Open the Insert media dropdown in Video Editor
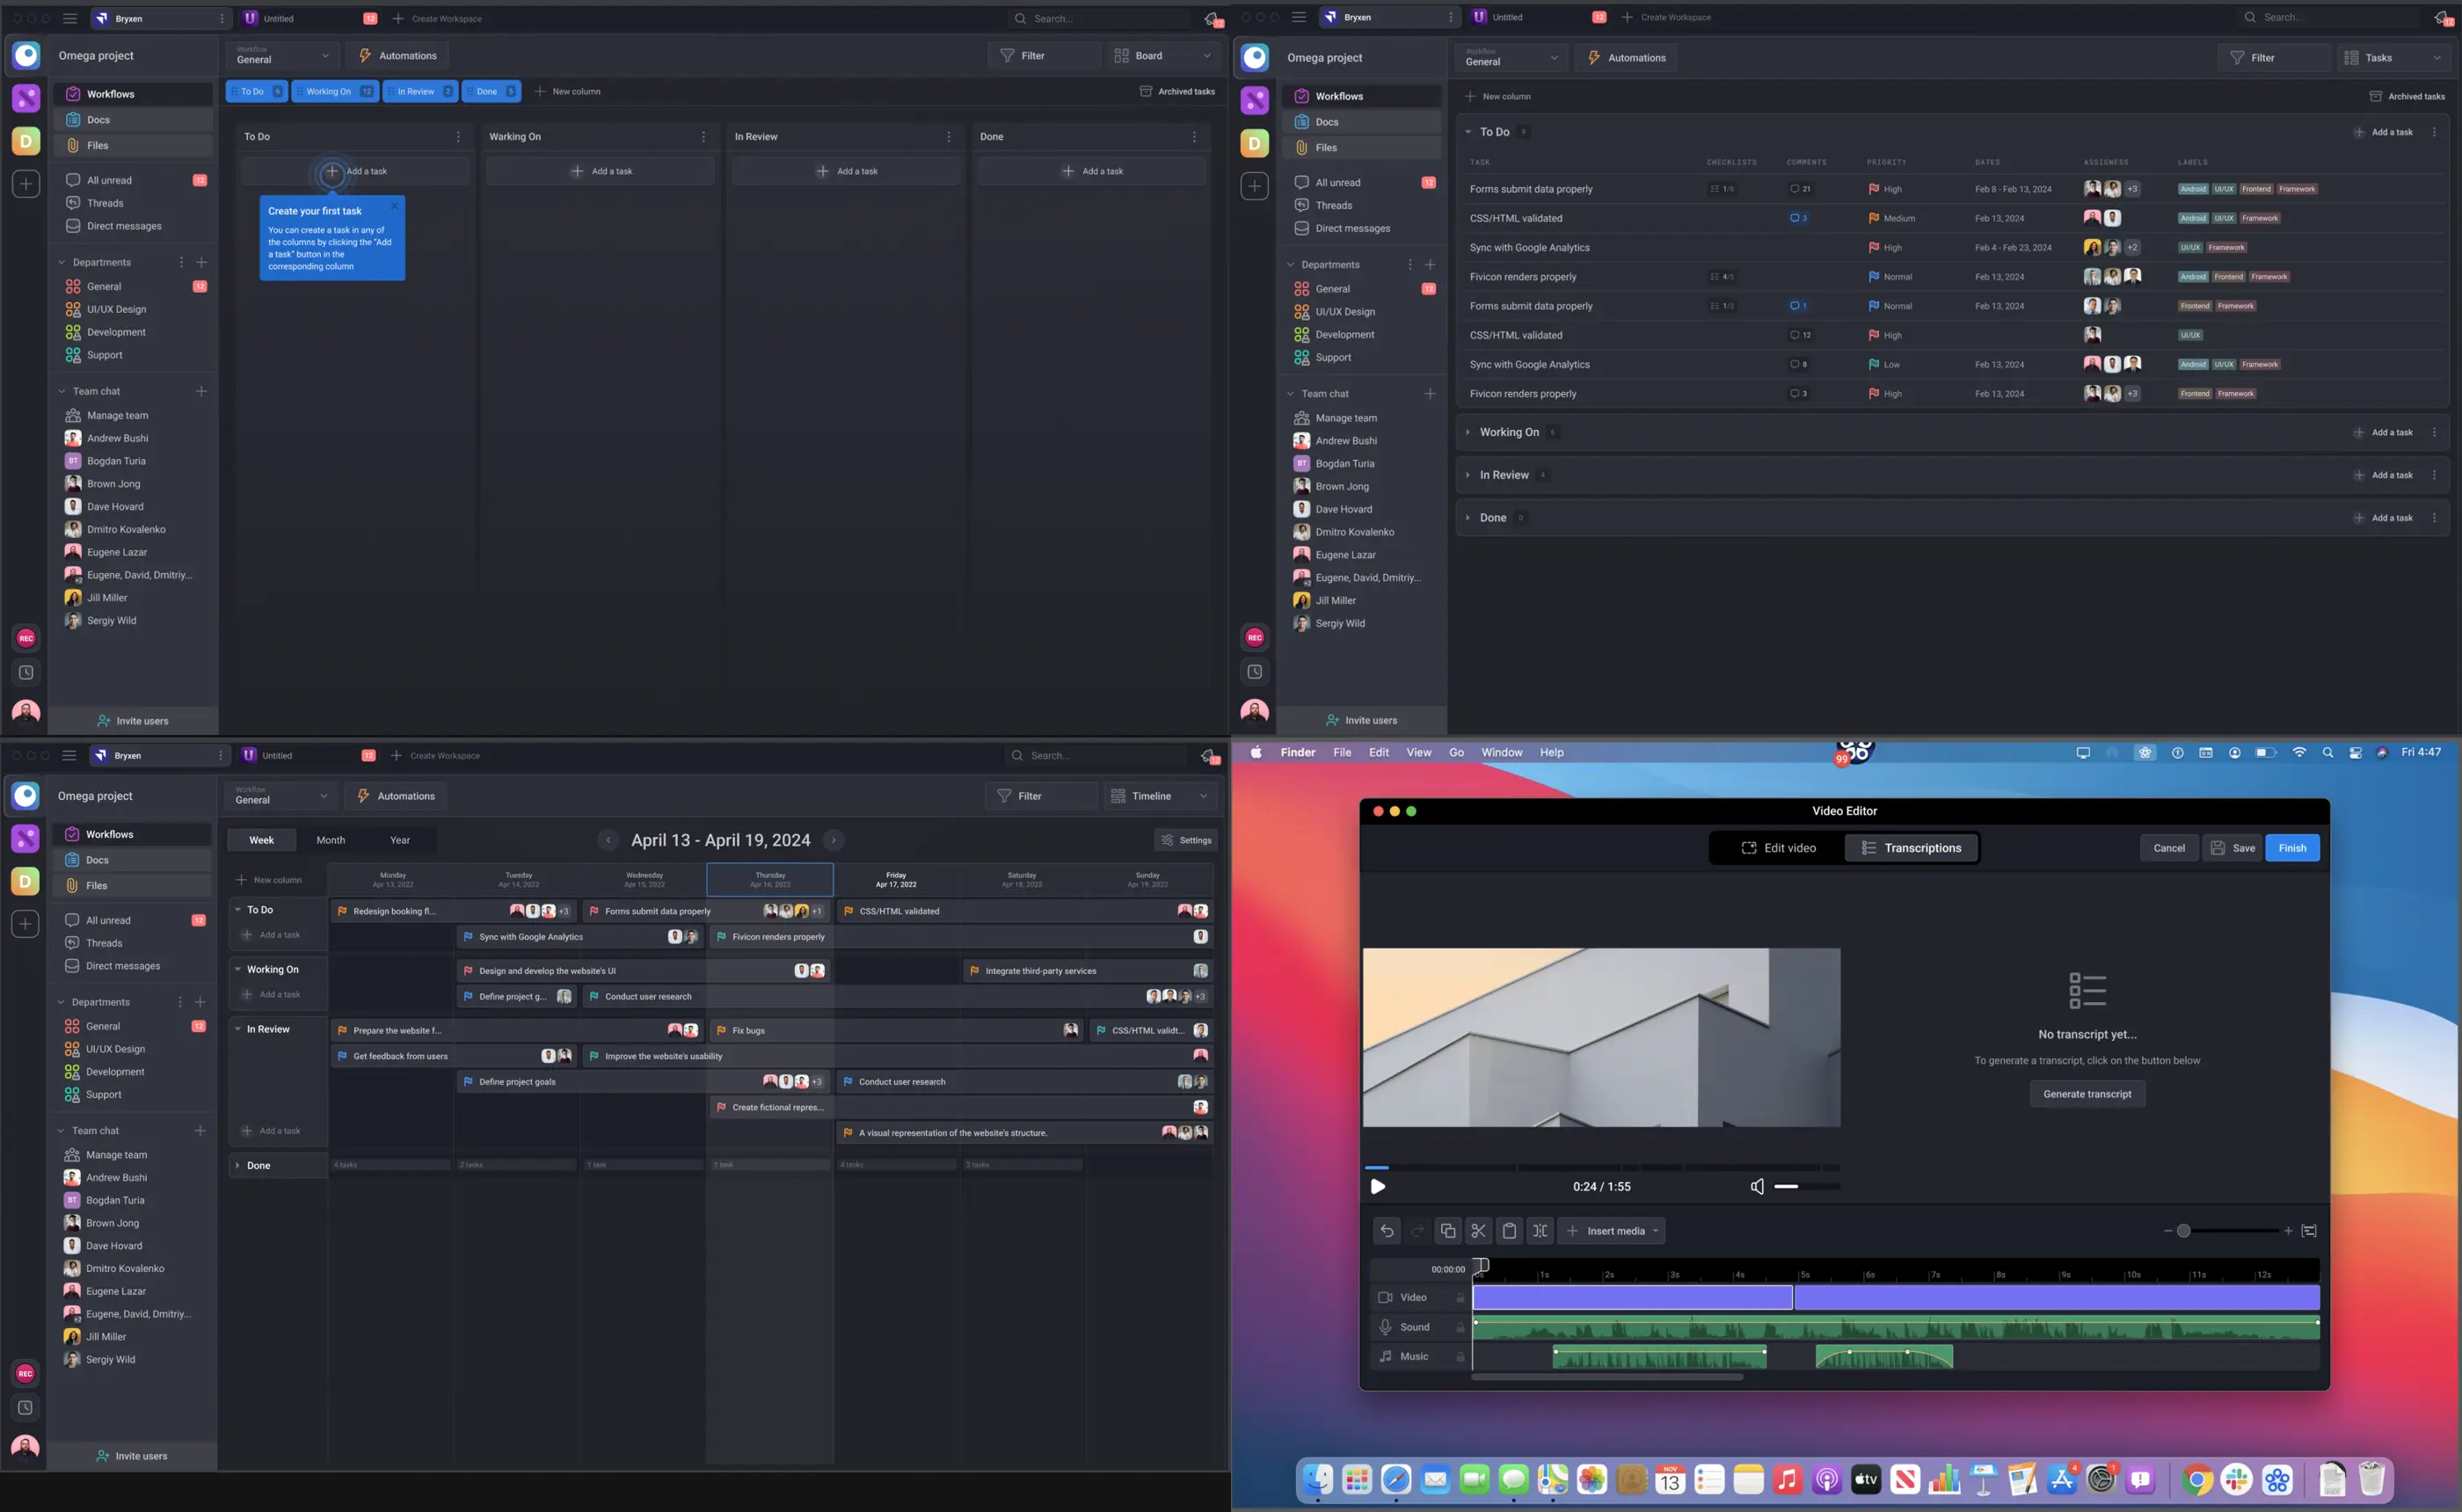2462x1512 pixels. [x=1612, y=1231]
